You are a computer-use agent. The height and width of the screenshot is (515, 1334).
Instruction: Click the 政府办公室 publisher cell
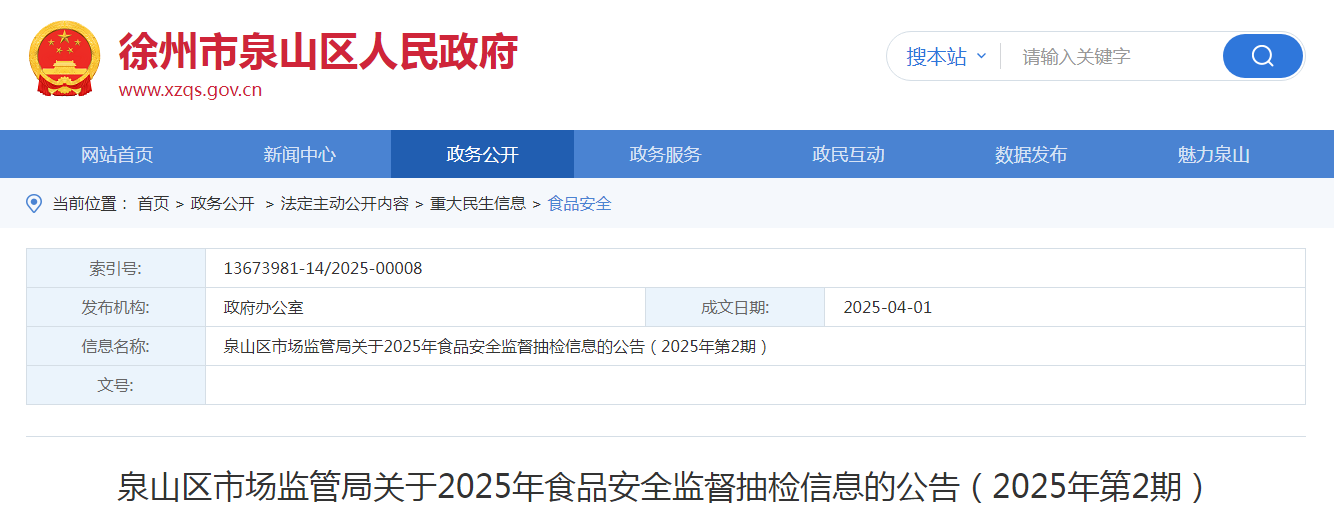click(x=425, y=307)
